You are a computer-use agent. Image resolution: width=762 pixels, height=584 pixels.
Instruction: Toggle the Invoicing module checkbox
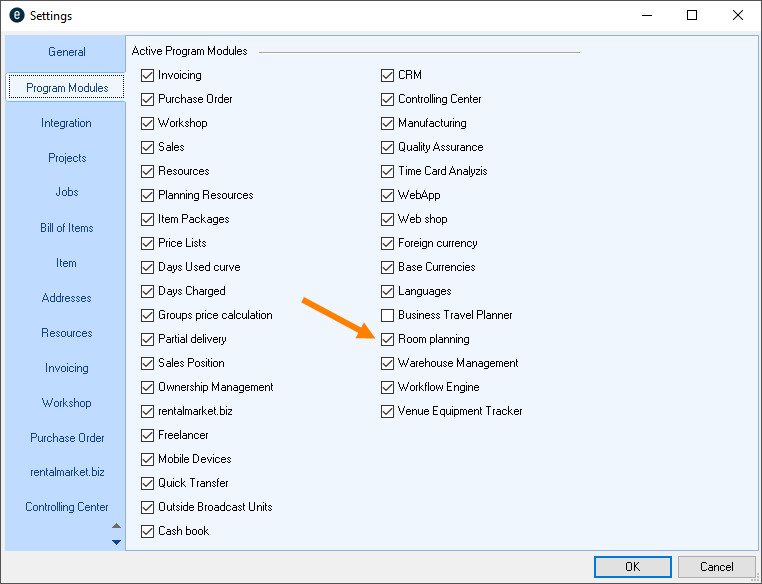point(148,75)
